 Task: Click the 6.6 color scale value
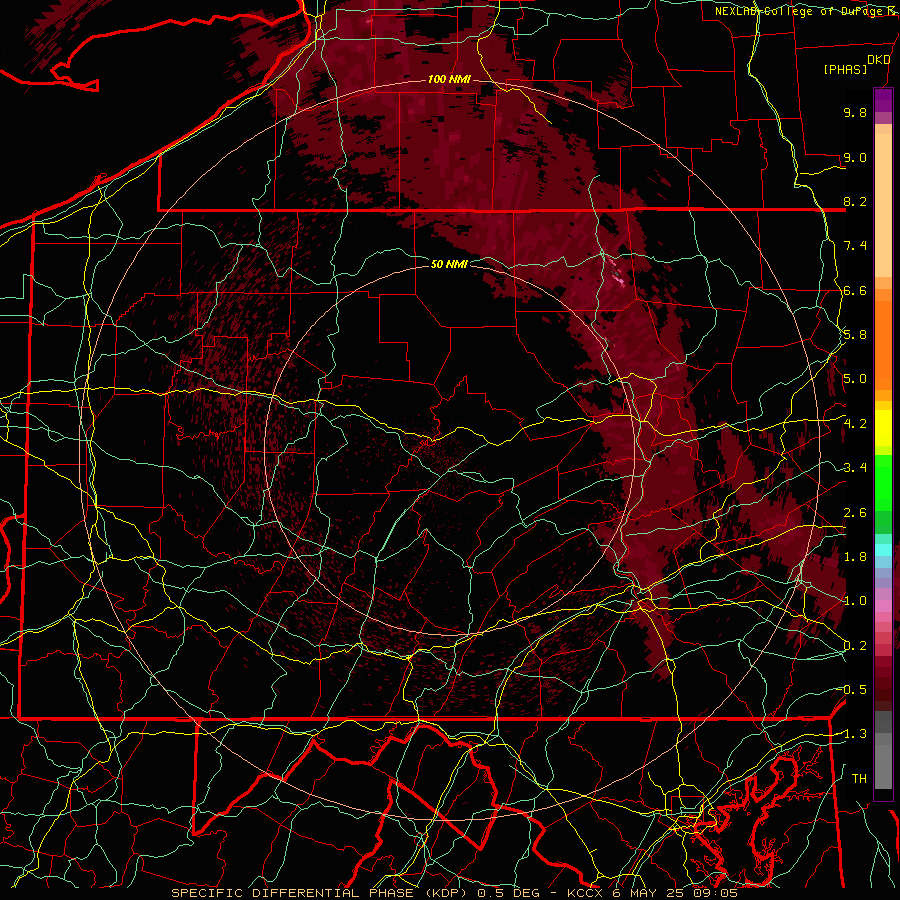click(x=855, y=290)
